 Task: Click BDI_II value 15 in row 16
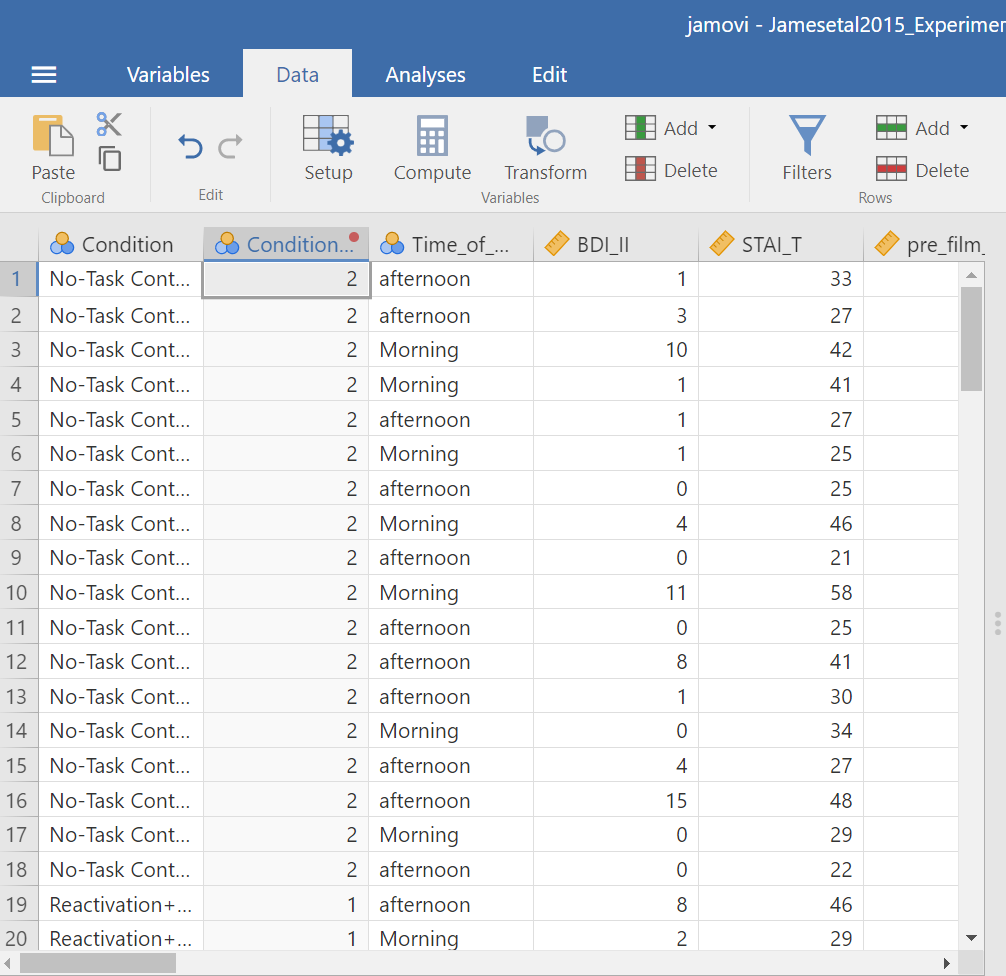pos(616,800)
